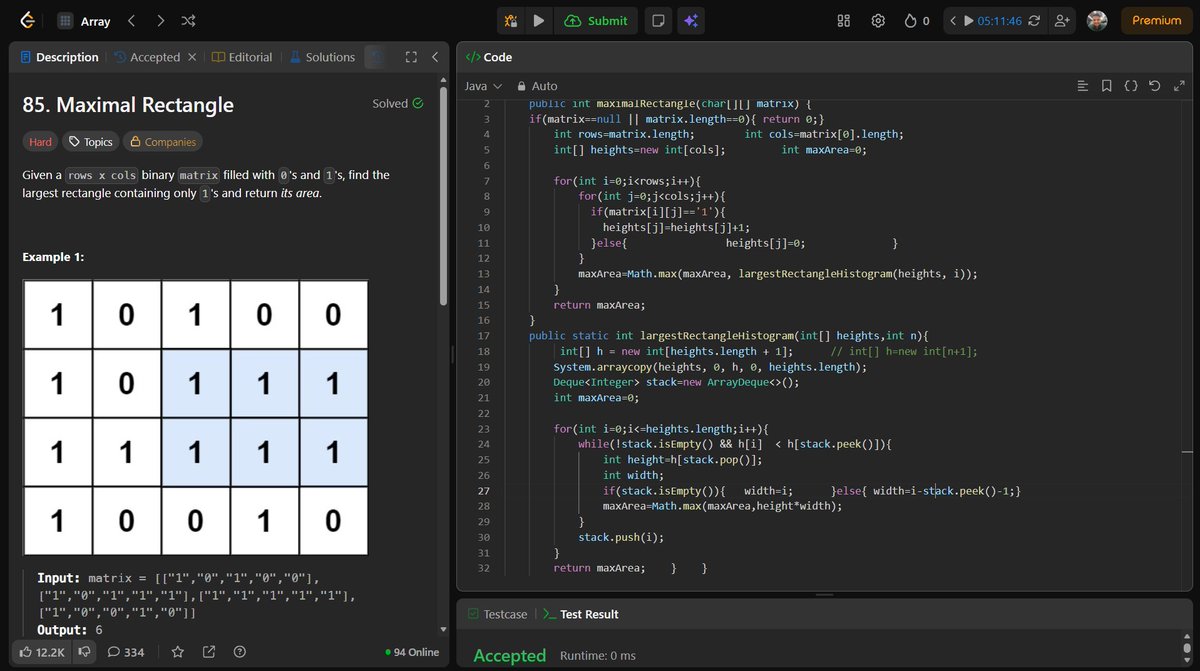Screen dimensions: 1200x671
Task: Expand the code editor fullscreen
Action: [x=1179, y=86]
